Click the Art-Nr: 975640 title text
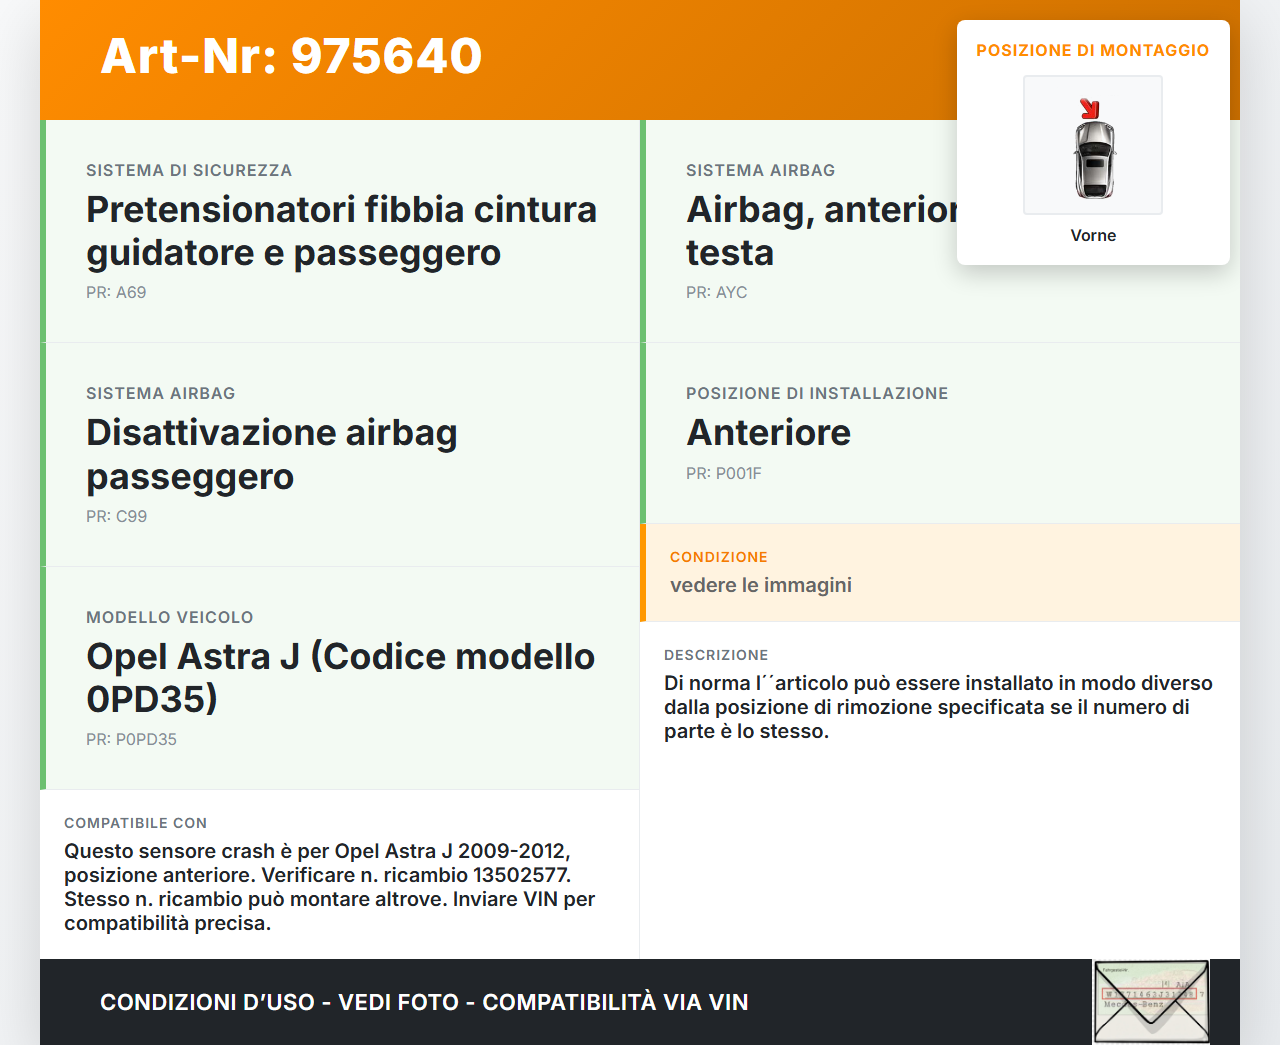1280x1046 pixels. pyautogui.click(x=290, y=57)
